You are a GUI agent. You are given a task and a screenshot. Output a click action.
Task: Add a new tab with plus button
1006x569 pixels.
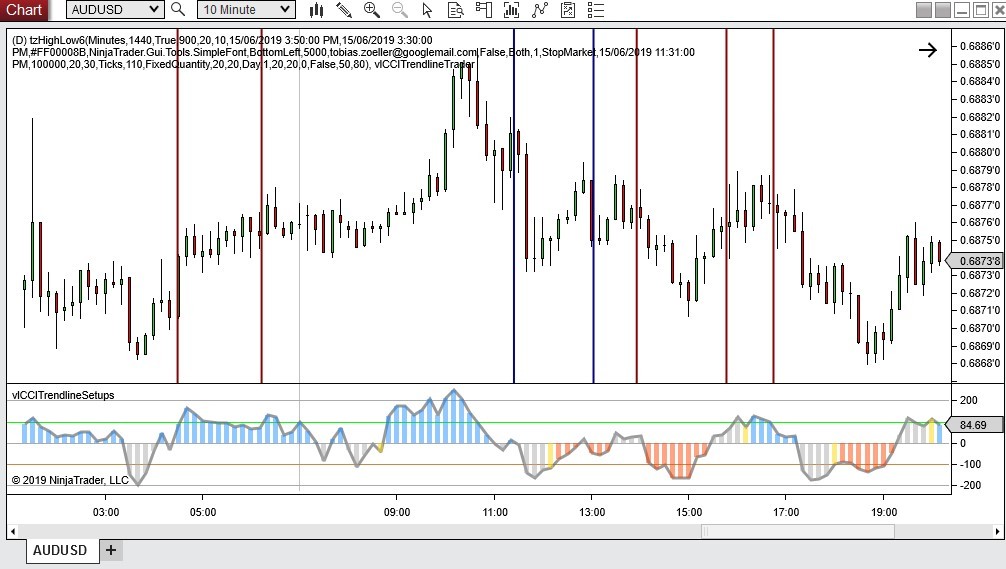(x=111, y=550)
